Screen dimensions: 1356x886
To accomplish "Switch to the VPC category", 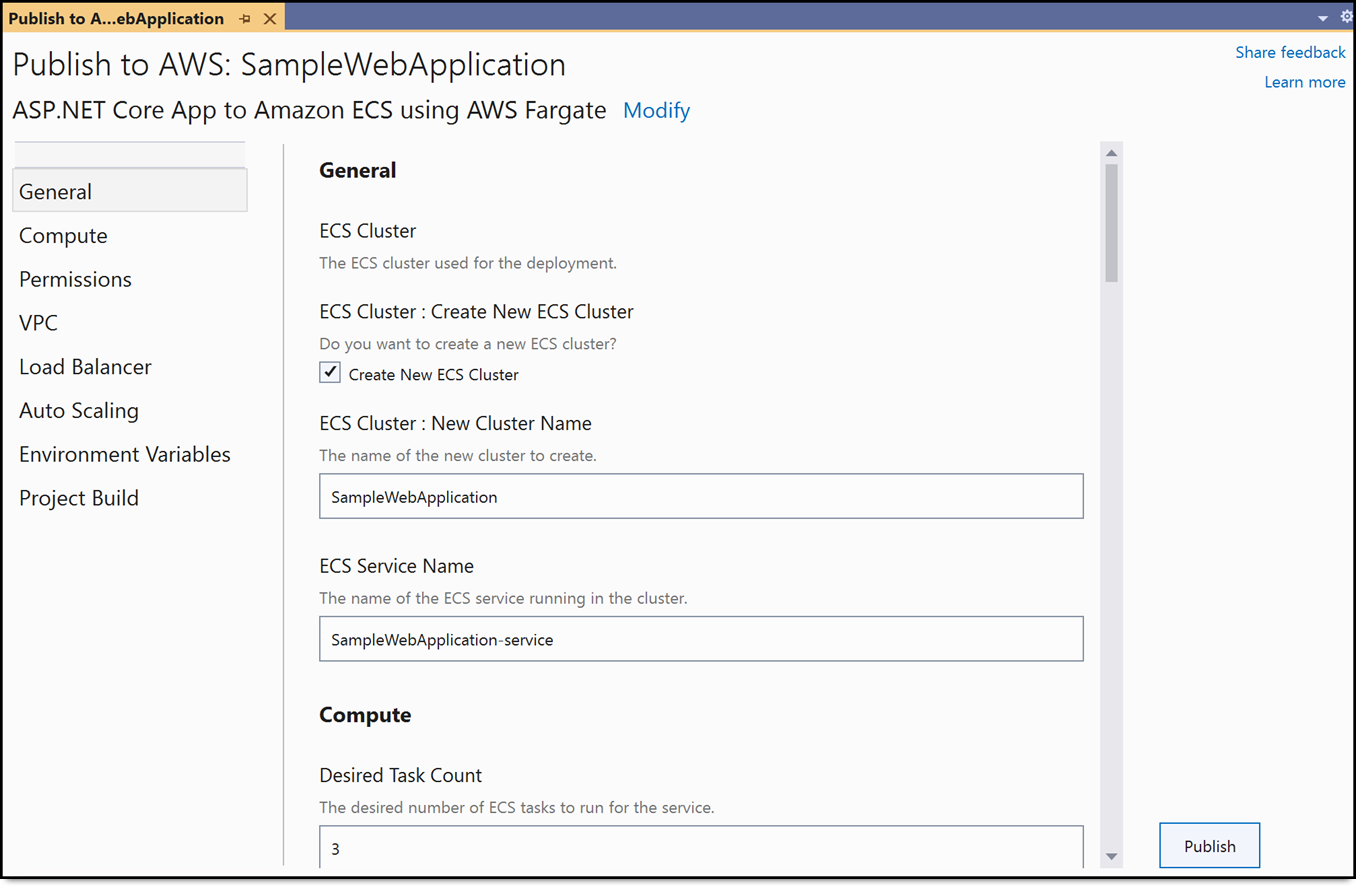I will coord(130,323).
